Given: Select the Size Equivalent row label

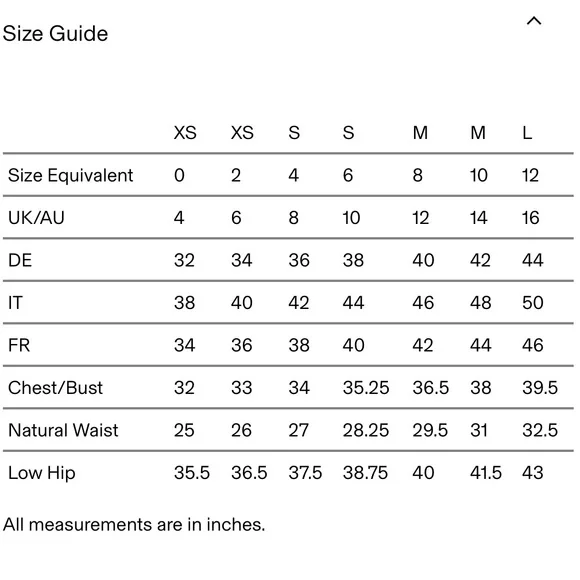Looking at the screenshot, I should [x=70, y=175].
